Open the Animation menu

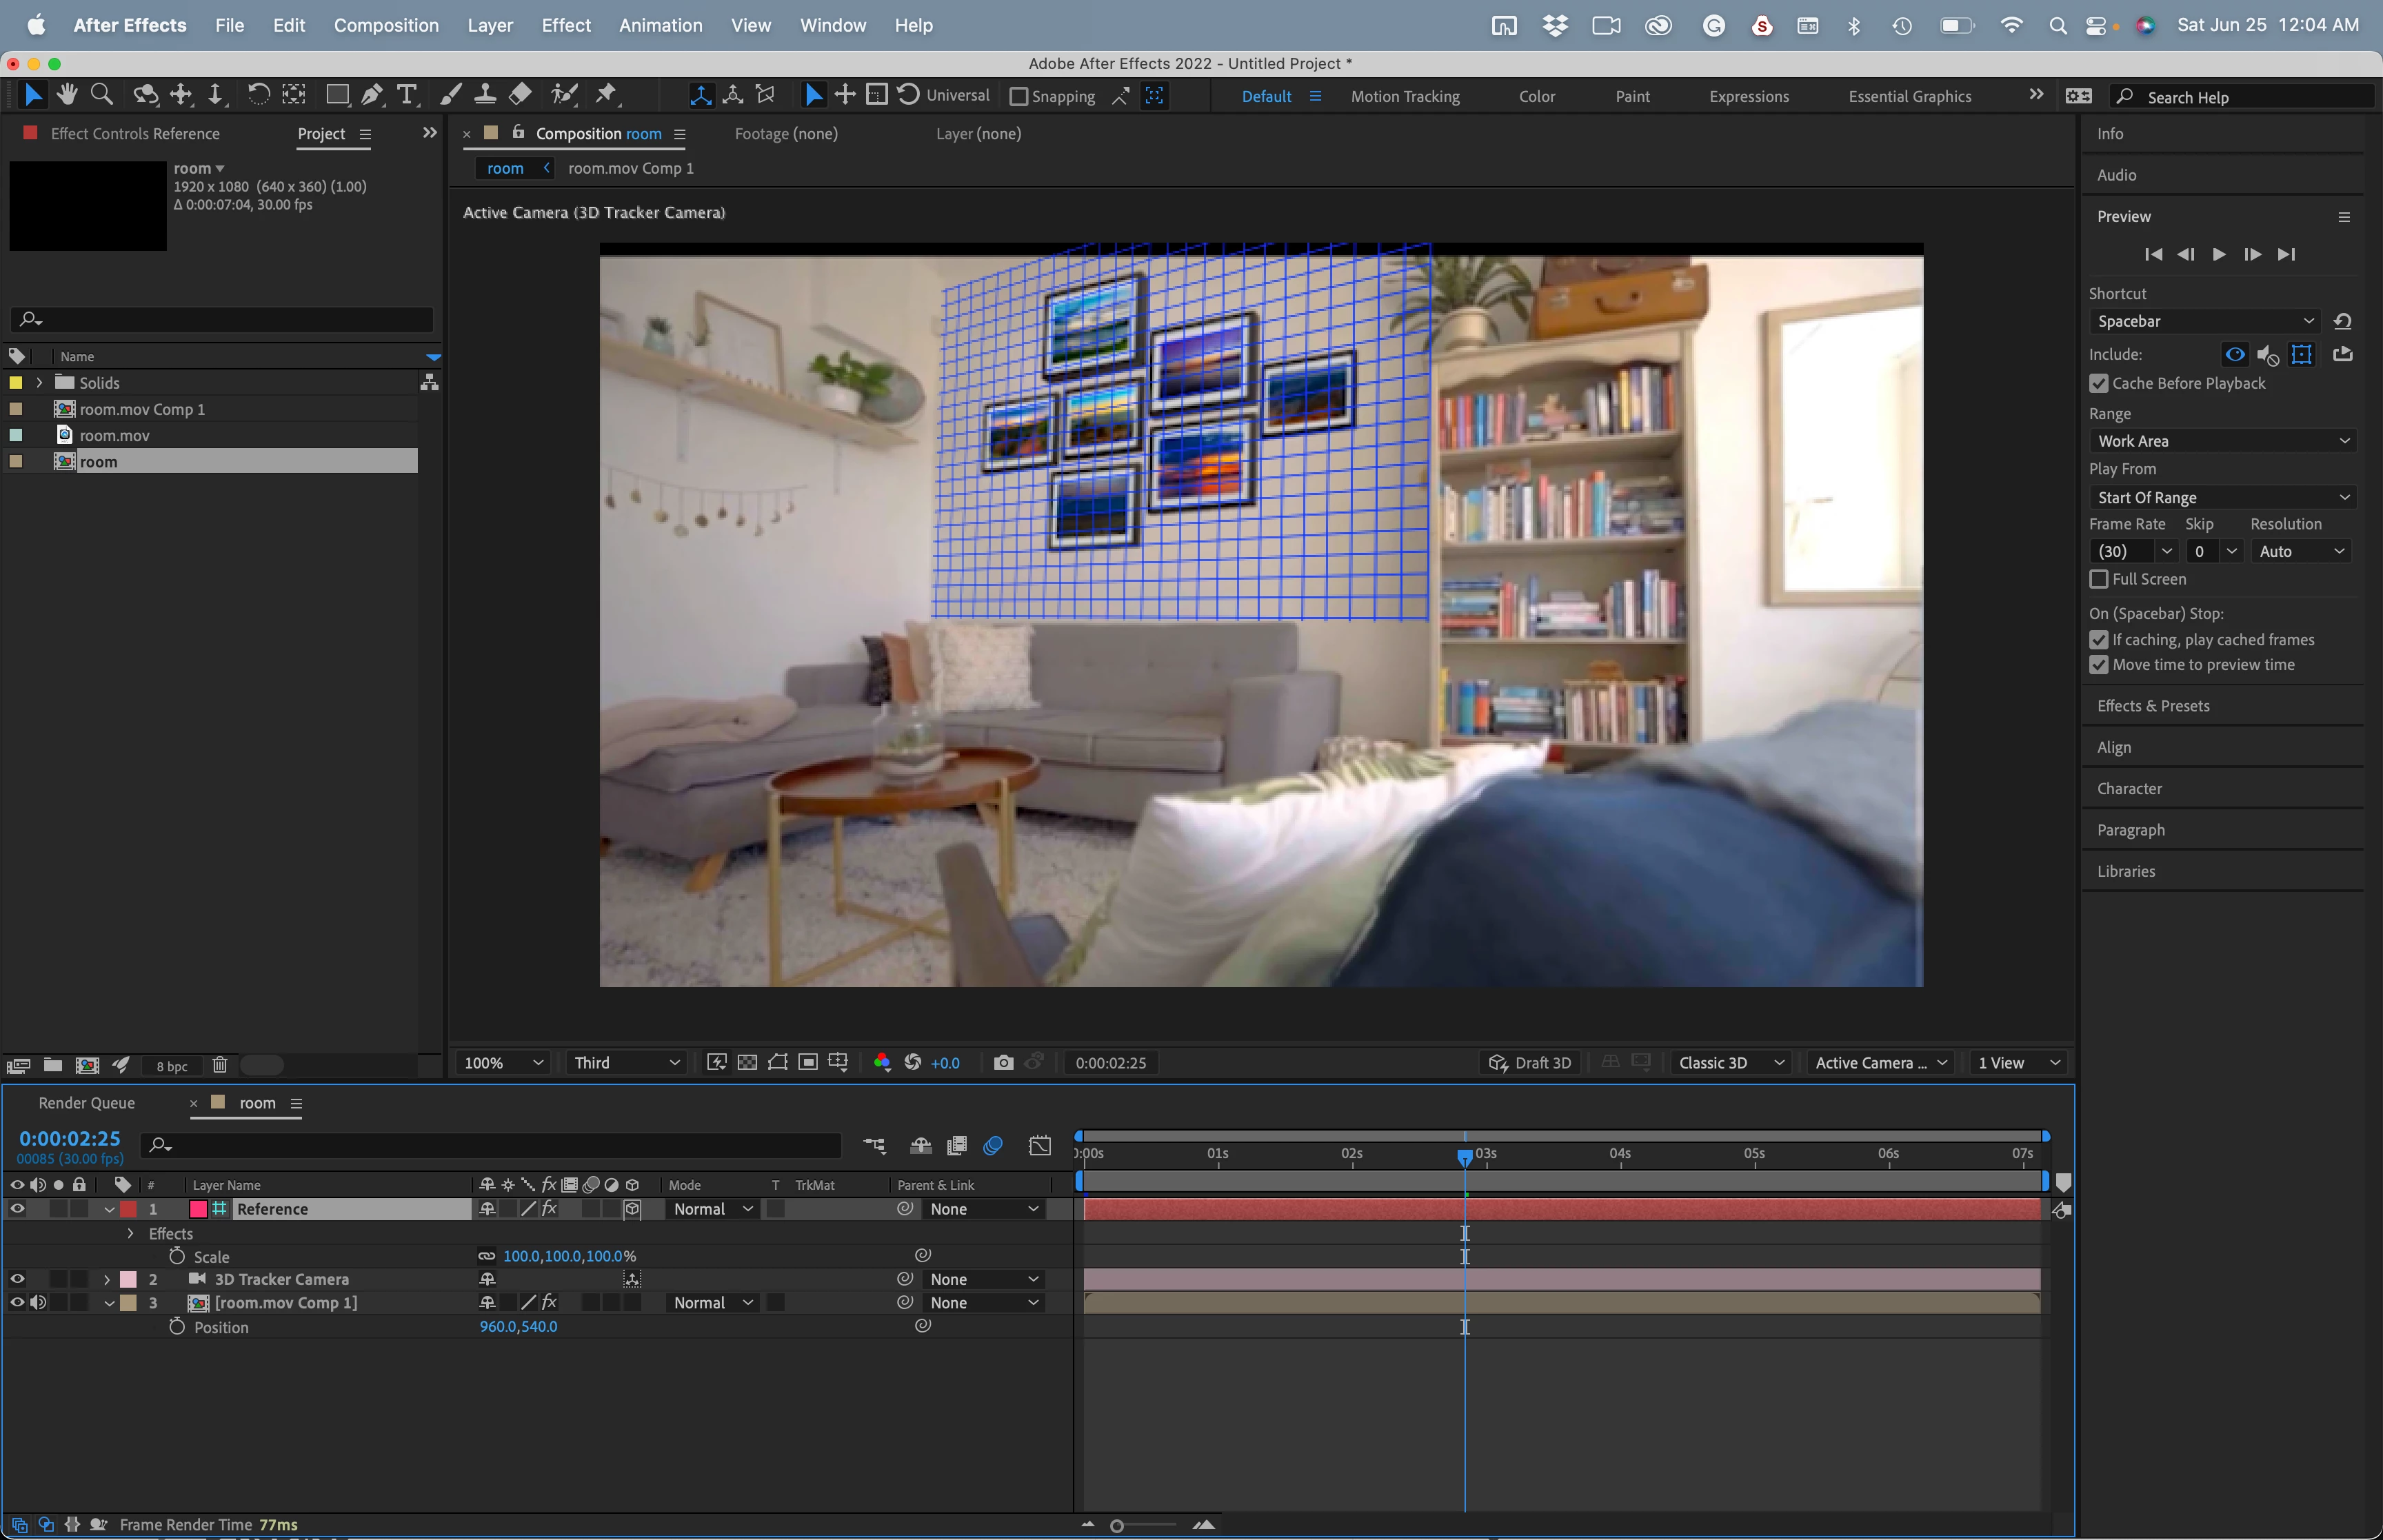pos(660,25)
